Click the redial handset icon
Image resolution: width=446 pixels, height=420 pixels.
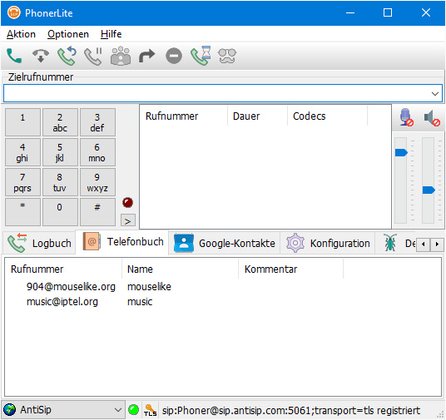tap(67, 56)
